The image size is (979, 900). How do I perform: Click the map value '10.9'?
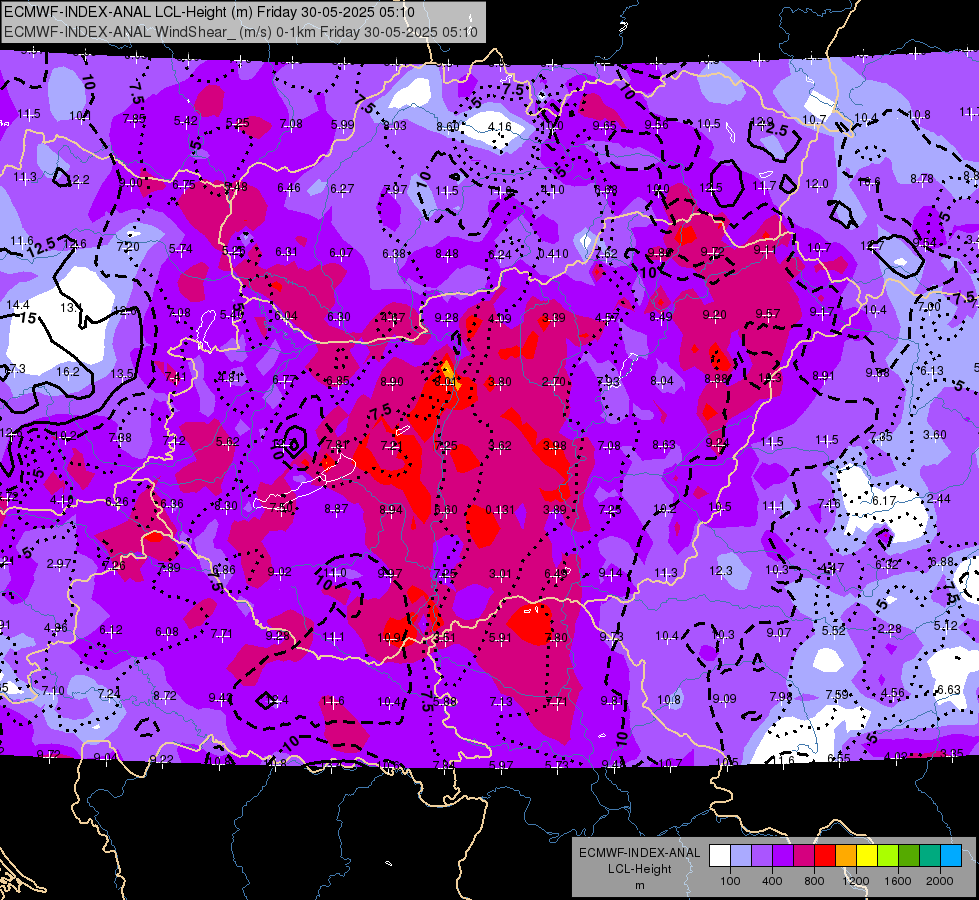pos(388,638)
